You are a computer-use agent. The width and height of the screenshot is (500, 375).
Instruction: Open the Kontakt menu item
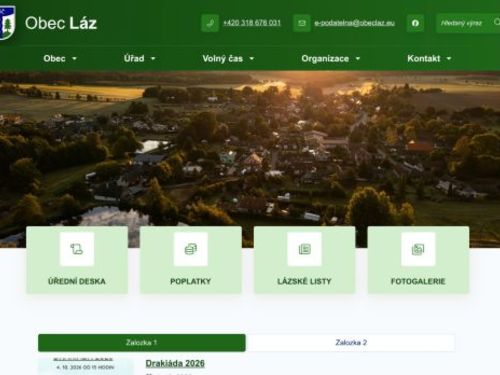[x=424, y=59]
